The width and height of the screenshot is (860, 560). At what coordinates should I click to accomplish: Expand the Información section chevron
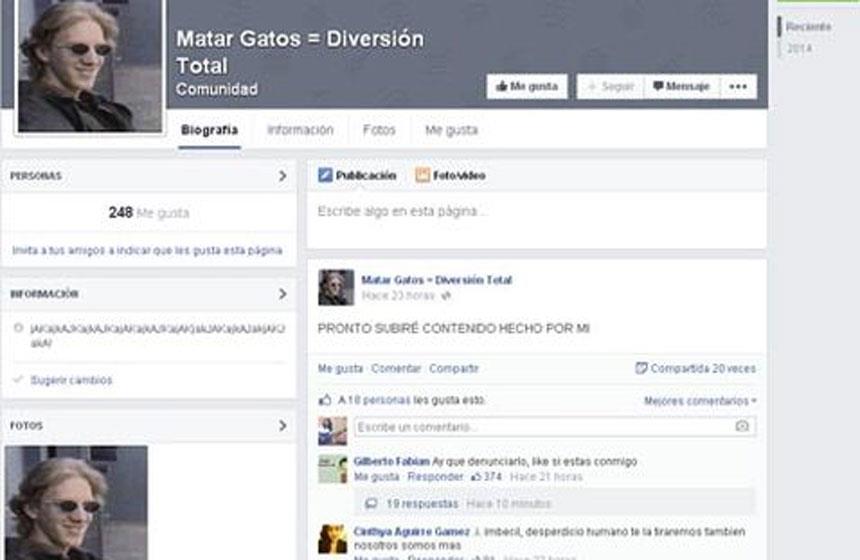pyautogui.click(x=282, y=294)
